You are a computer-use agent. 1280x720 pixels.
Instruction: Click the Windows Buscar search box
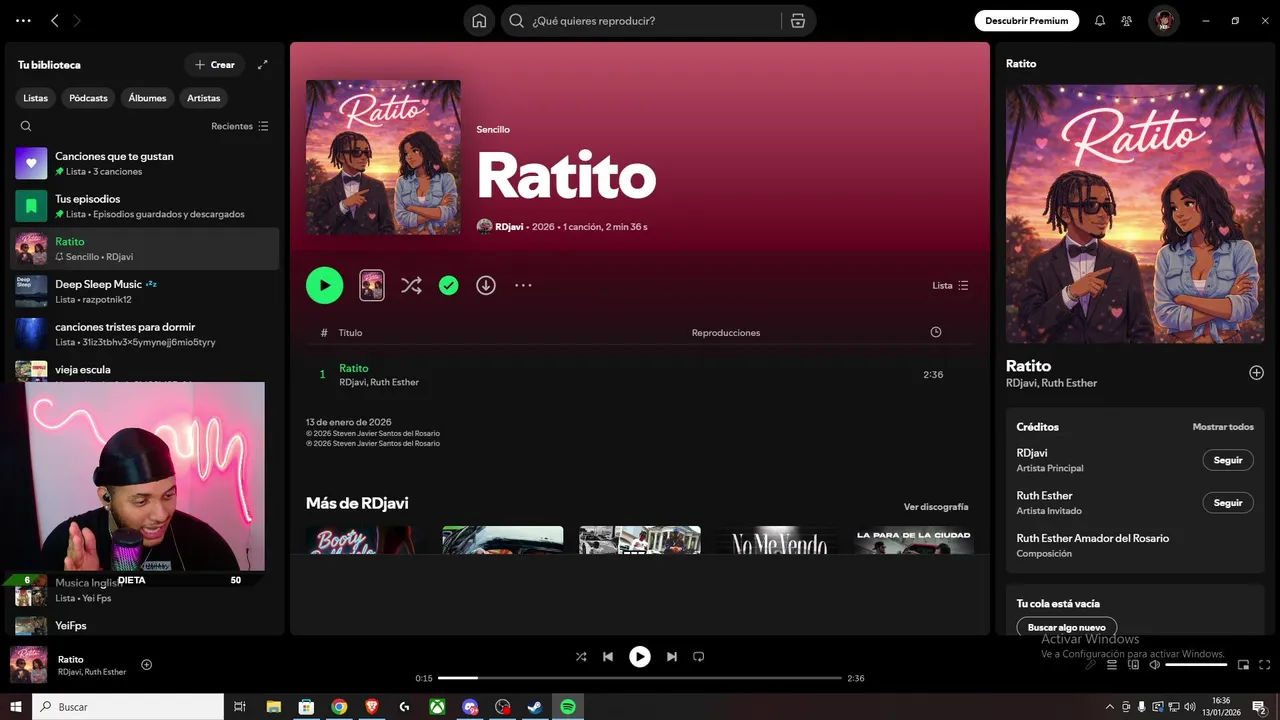pyautogui.click(x=128, y=706)
